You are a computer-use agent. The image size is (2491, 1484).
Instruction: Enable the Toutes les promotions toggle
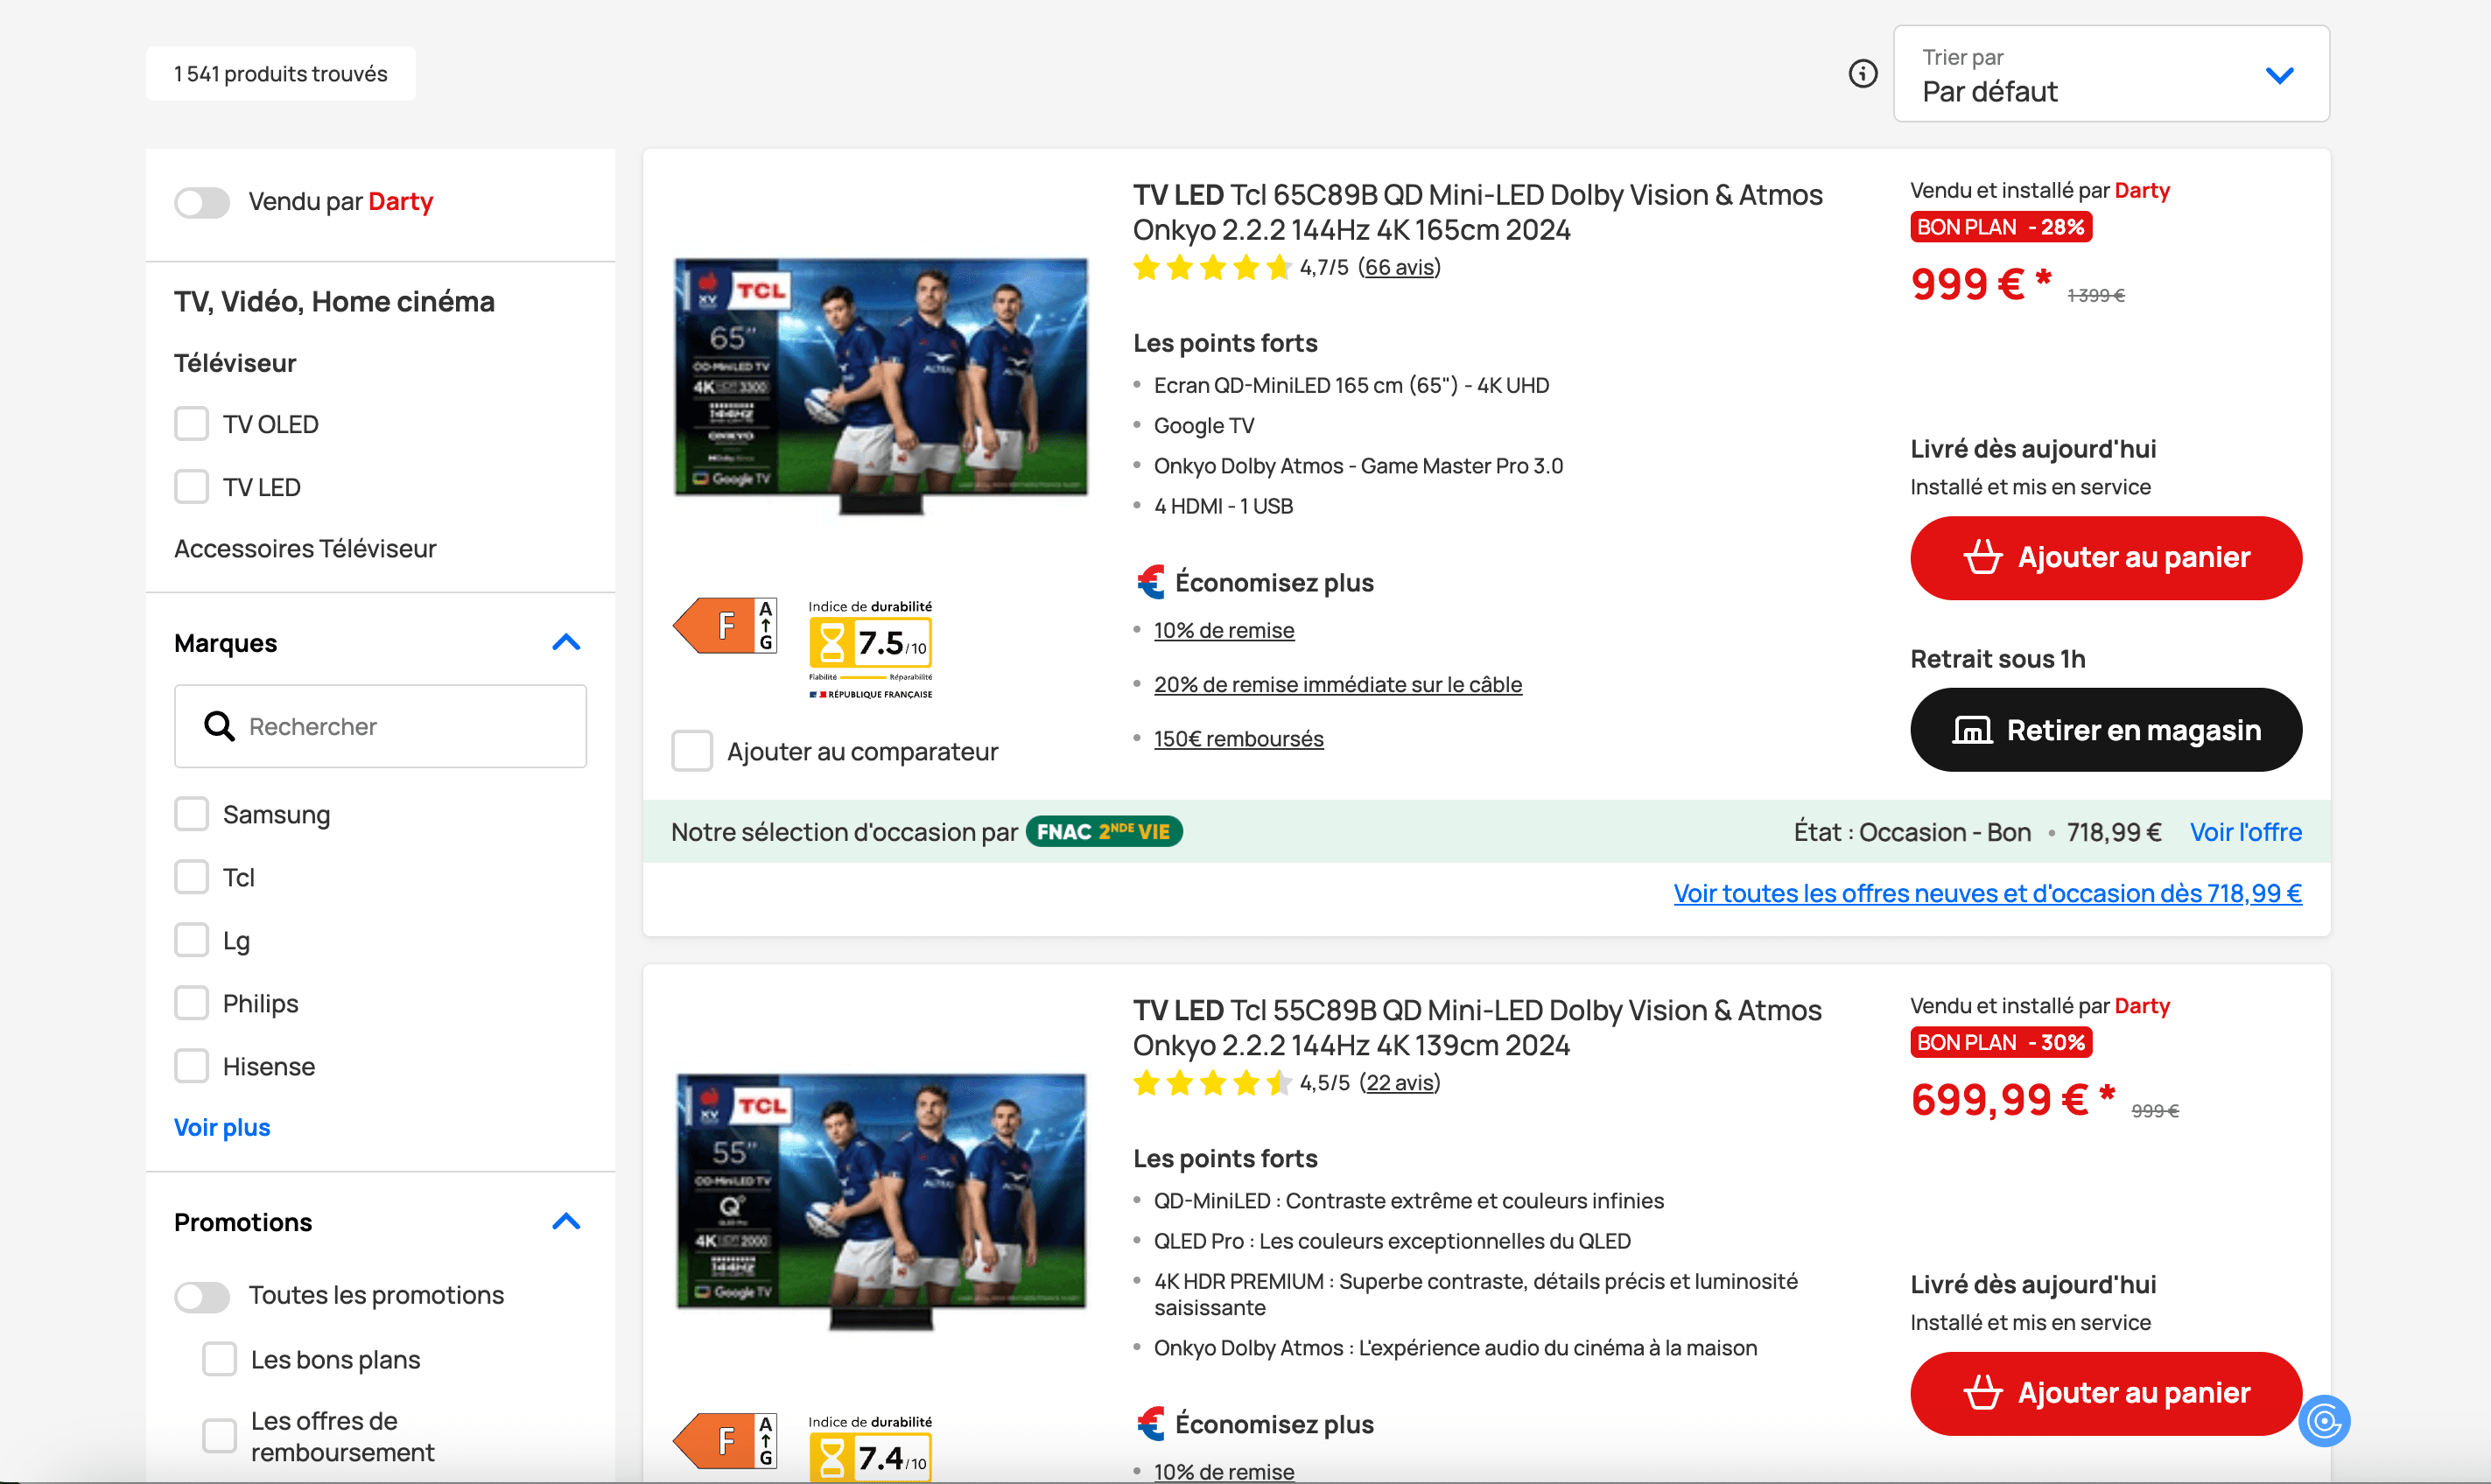click(x=202, y=1296)
